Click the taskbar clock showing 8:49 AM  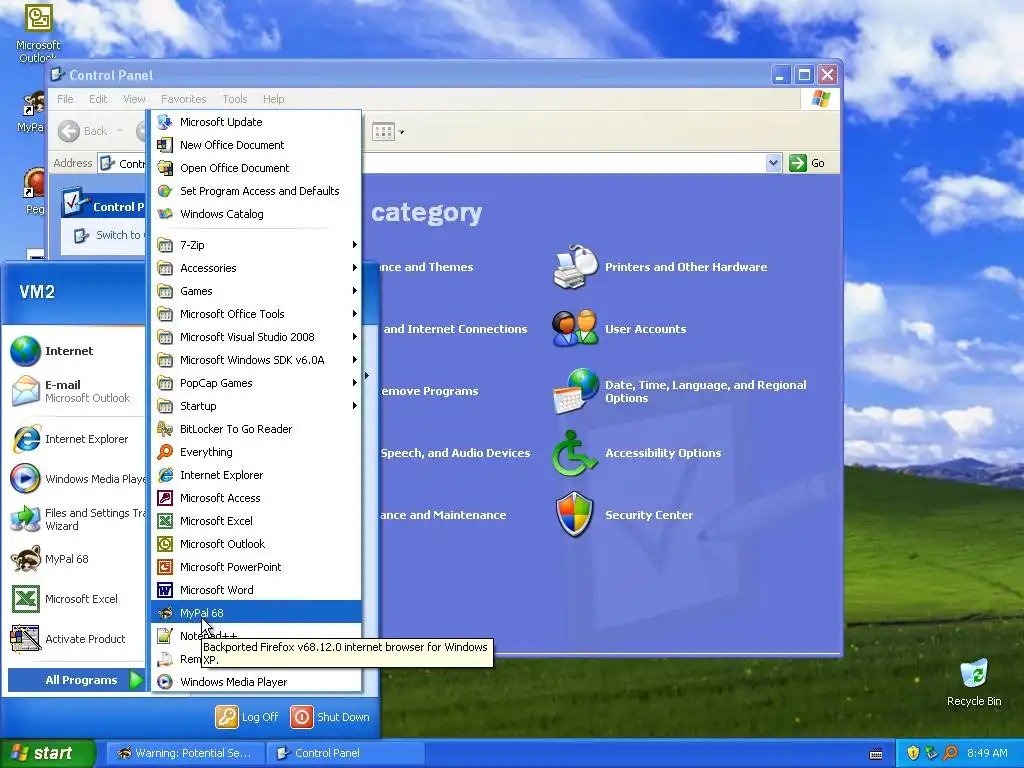click(987, 753)
